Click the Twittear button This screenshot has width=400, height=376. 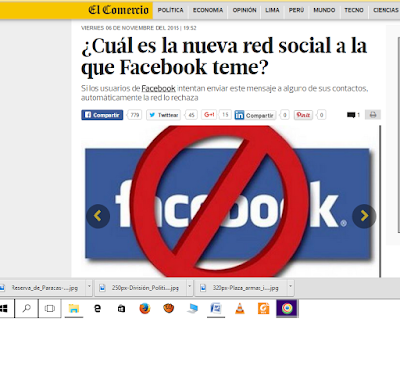163,115
